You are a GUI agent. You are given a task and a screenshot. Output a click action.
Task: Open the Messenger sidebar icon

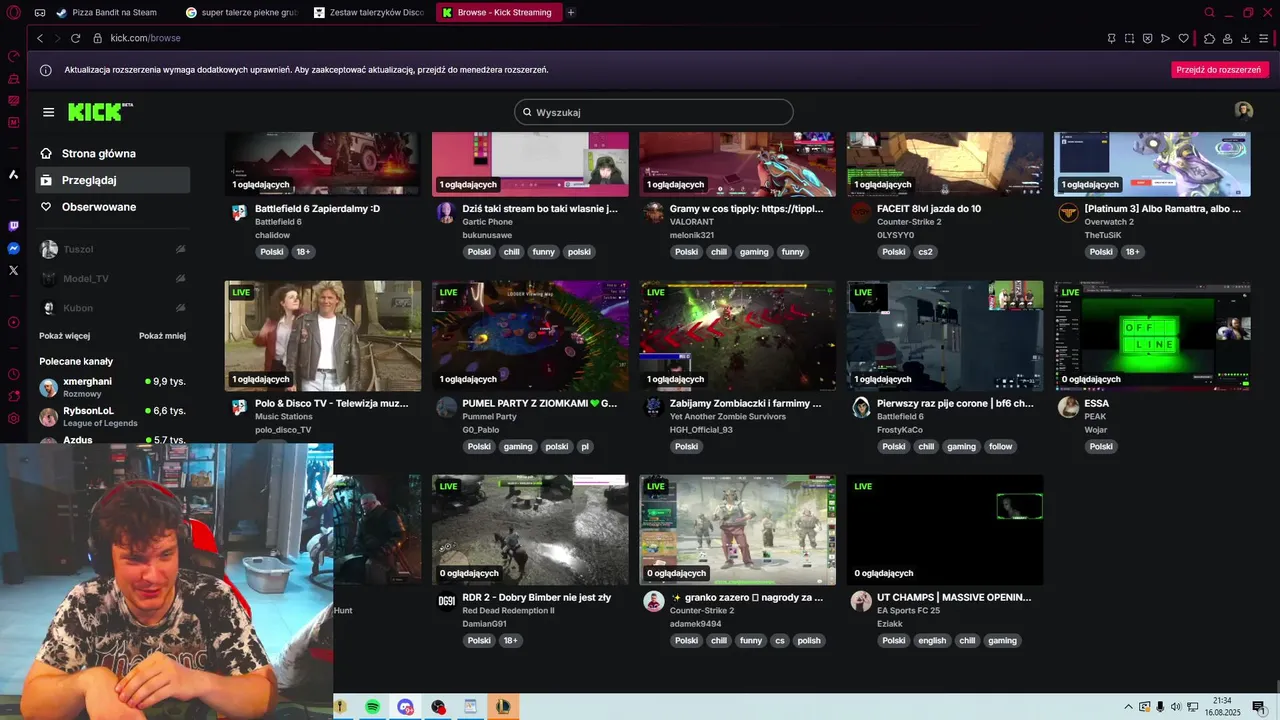(13, 248)
